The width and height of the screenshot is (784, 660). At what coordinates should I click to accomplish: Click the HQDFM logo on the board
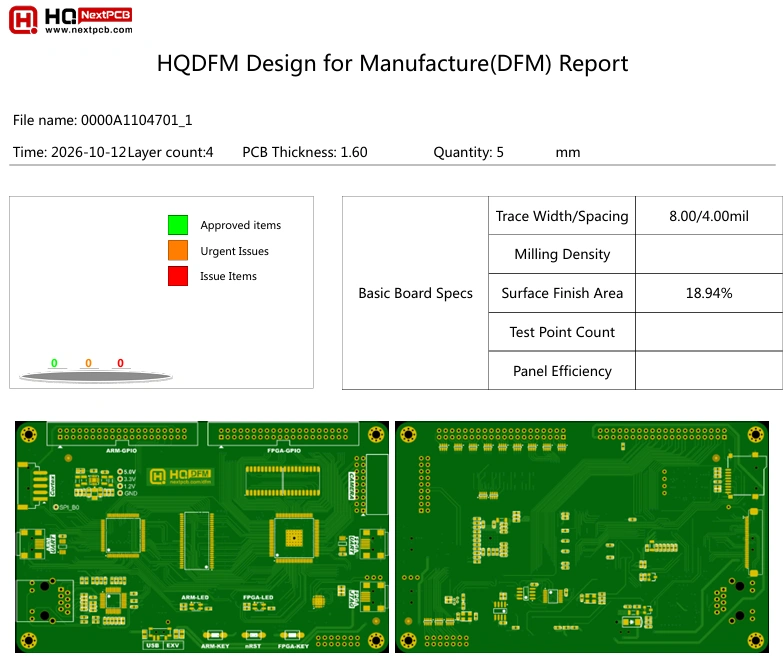tap(181, 476)
